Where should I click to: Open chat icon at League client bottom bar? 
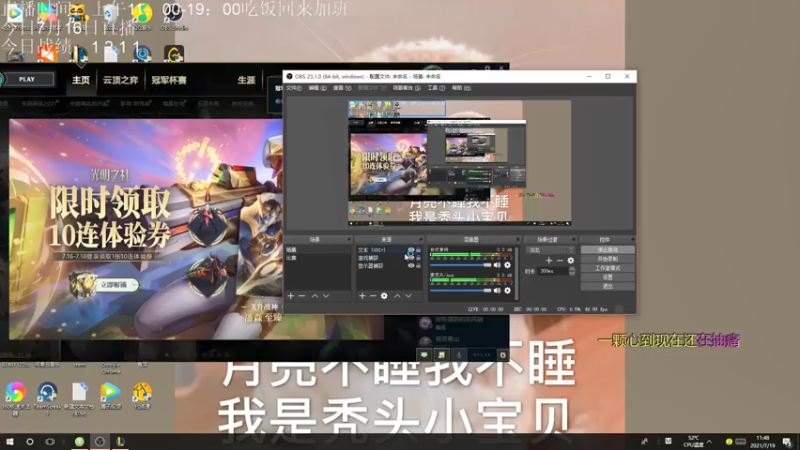[x=424, y=355]
